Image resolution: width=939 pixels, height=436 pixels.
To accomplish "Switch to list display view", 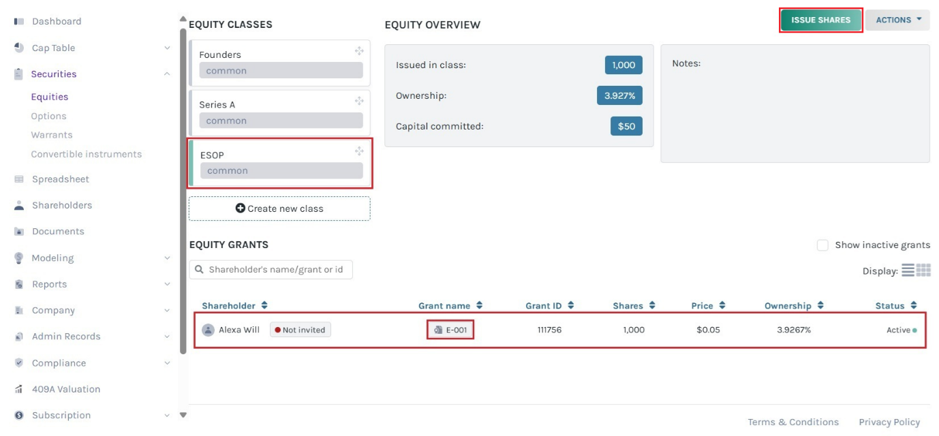I will point(908,270).
